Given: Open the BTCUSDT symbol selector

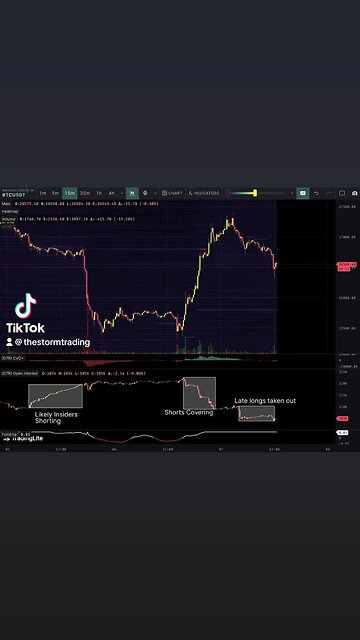Looking at the screenshot, I should [x=13, y=195].
